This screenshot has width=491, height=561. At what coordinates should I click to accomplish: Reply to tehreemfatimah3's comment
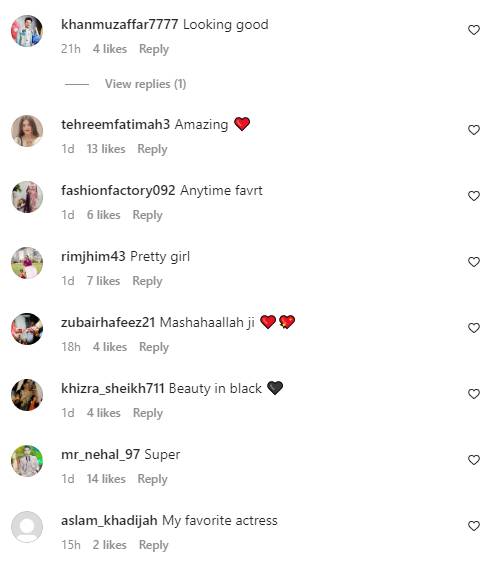[x=152, y=149]
